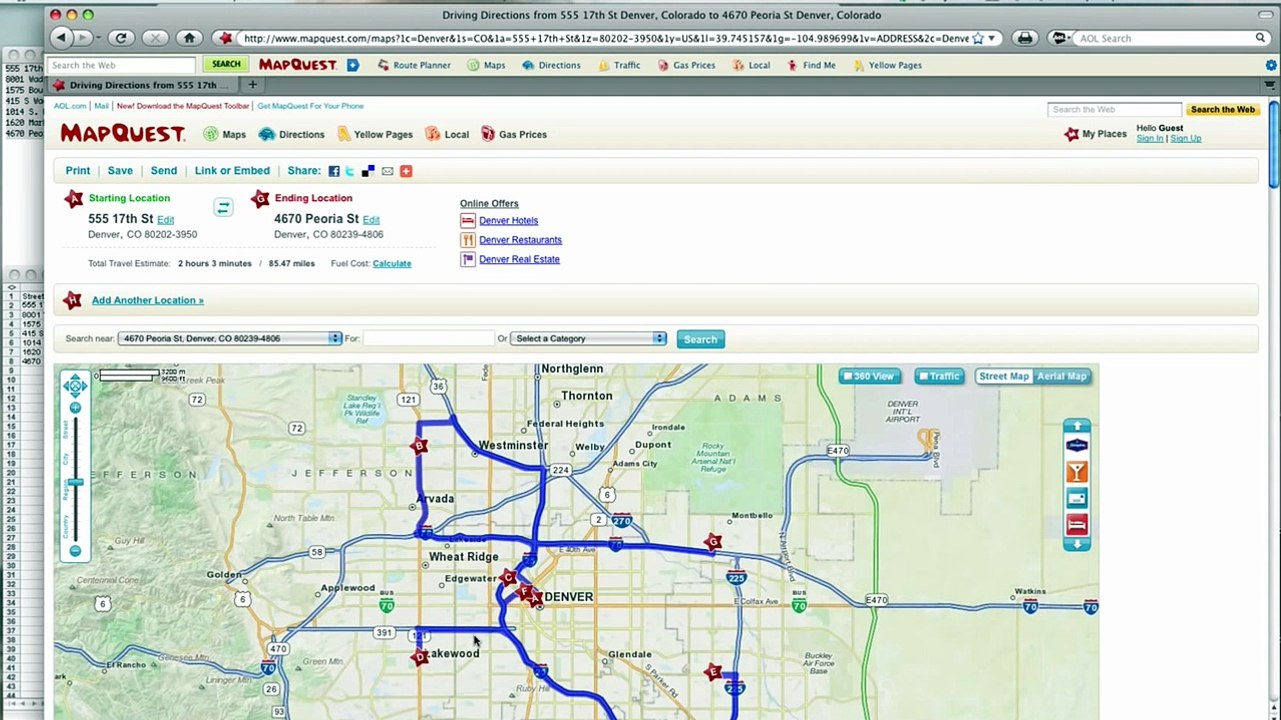Screen dimensions: 1281x720
Task: Click green SEARCH toolbar button
Action: pos(226,64)
